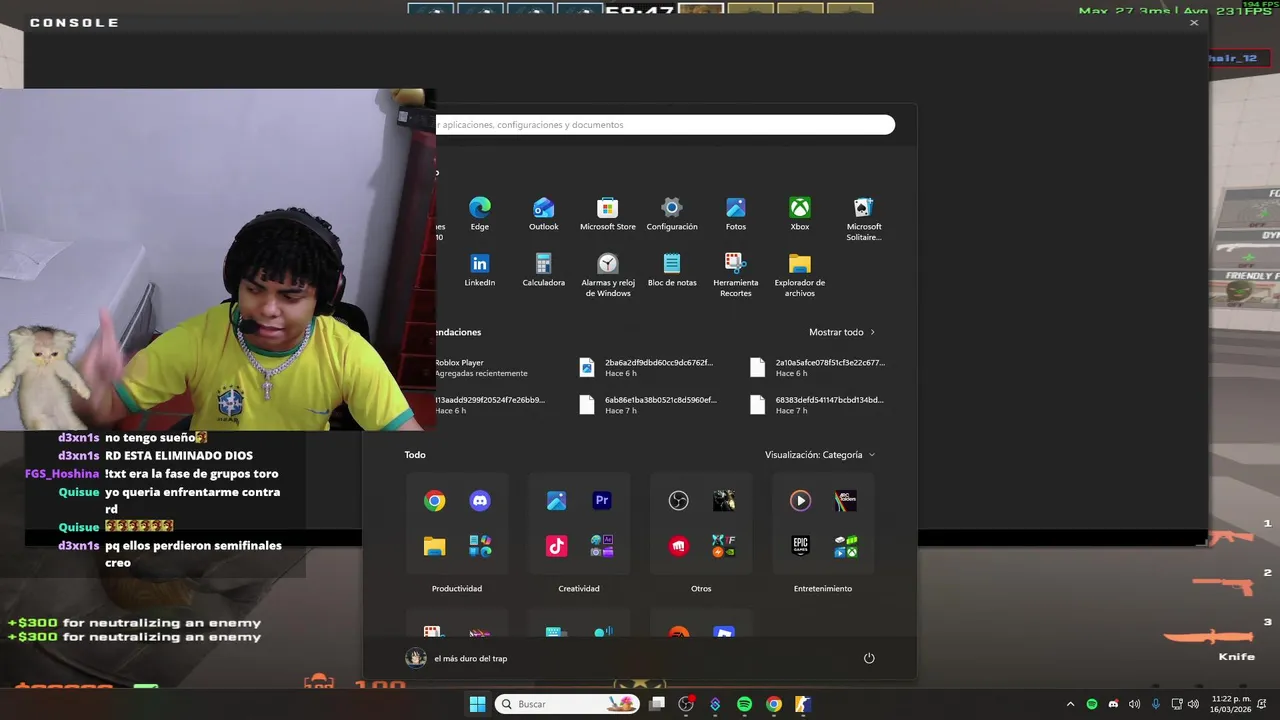Launch Outlook from Start menu
This screenshot has width=1280, height=720.
[x=544, y=214]
